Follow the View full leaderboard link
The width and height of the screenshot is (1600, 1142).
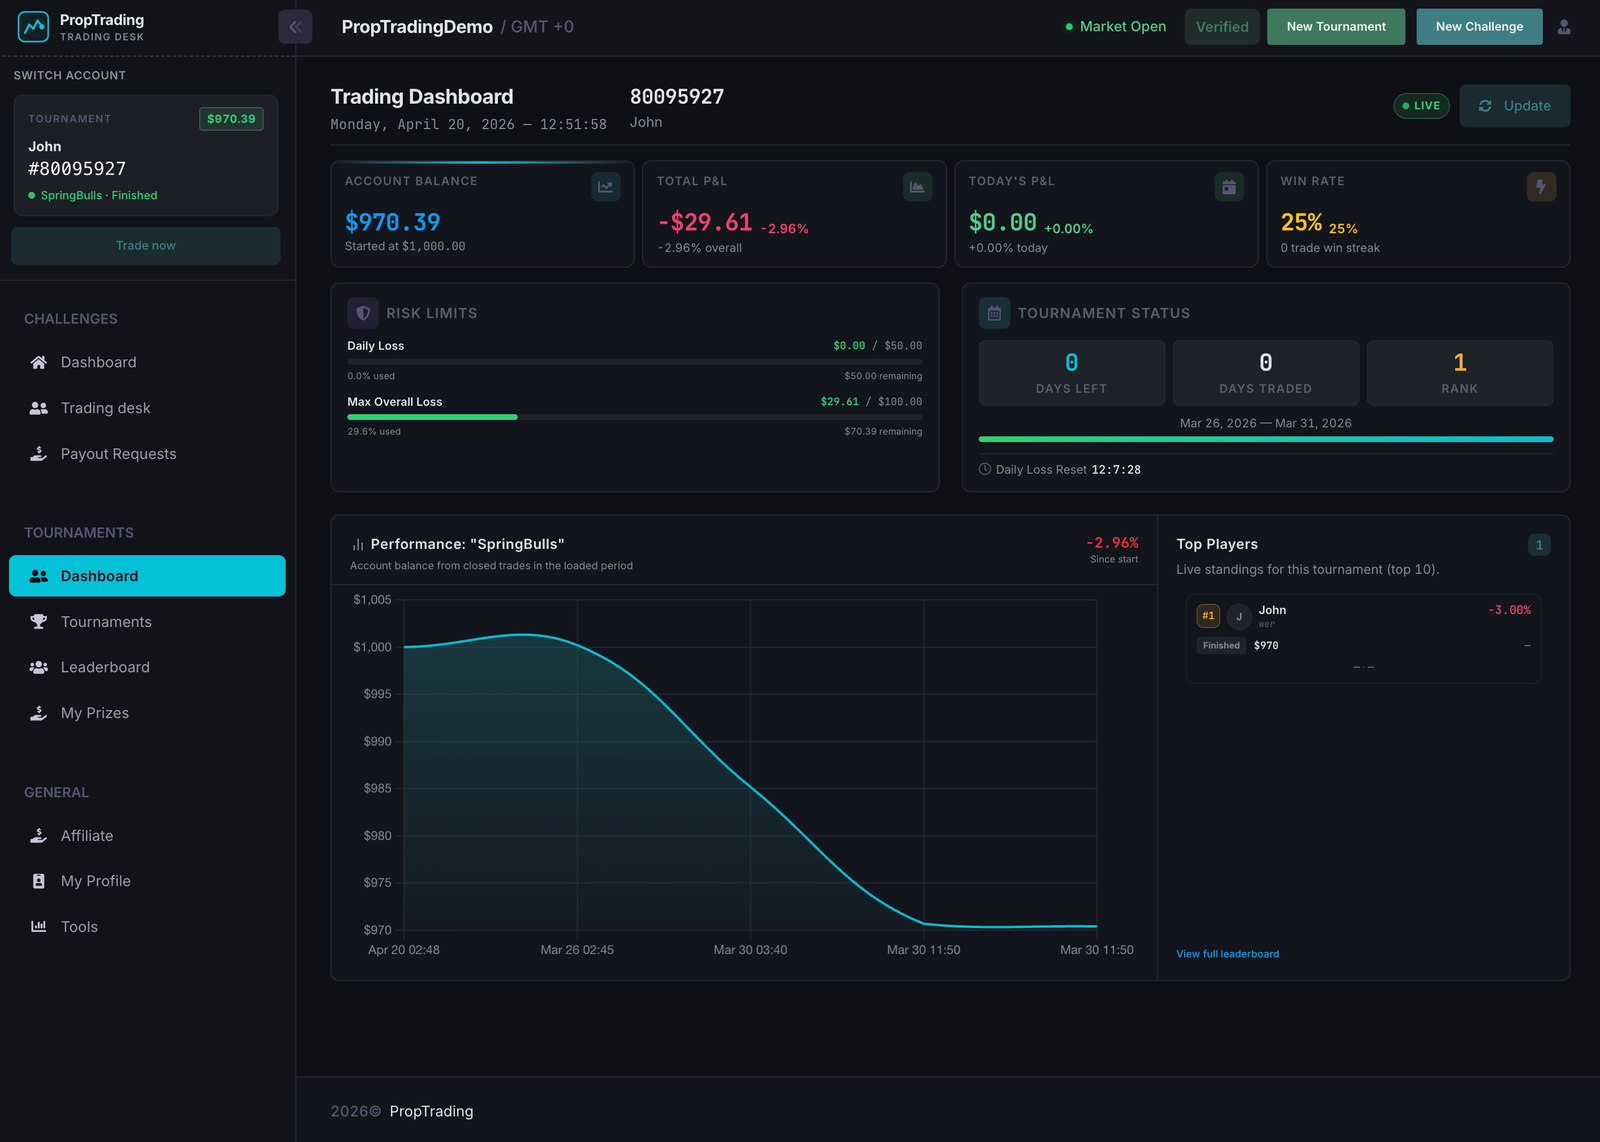(x=1227, y=953)
